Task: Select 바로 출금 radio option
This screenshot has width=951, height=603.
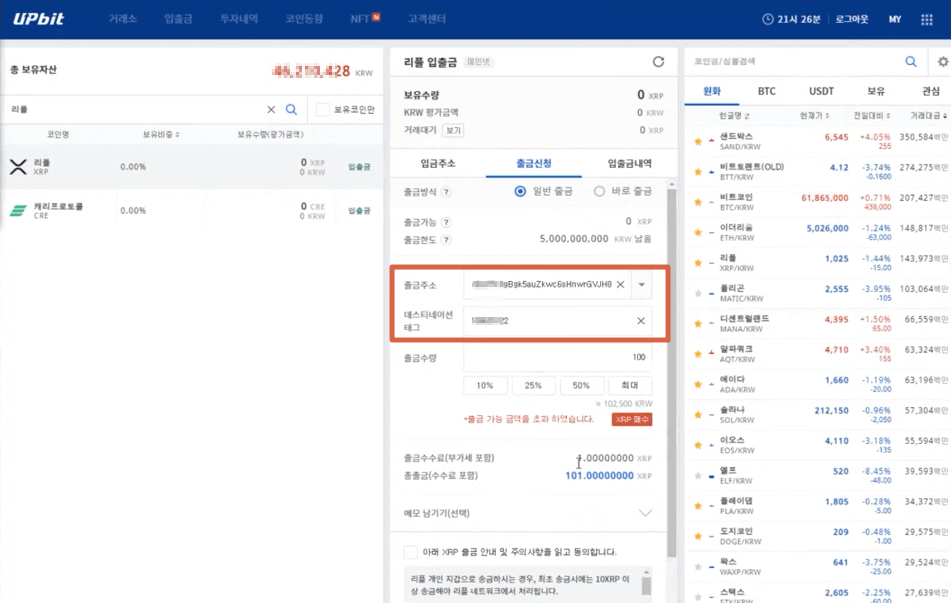Action: (599, 191)
